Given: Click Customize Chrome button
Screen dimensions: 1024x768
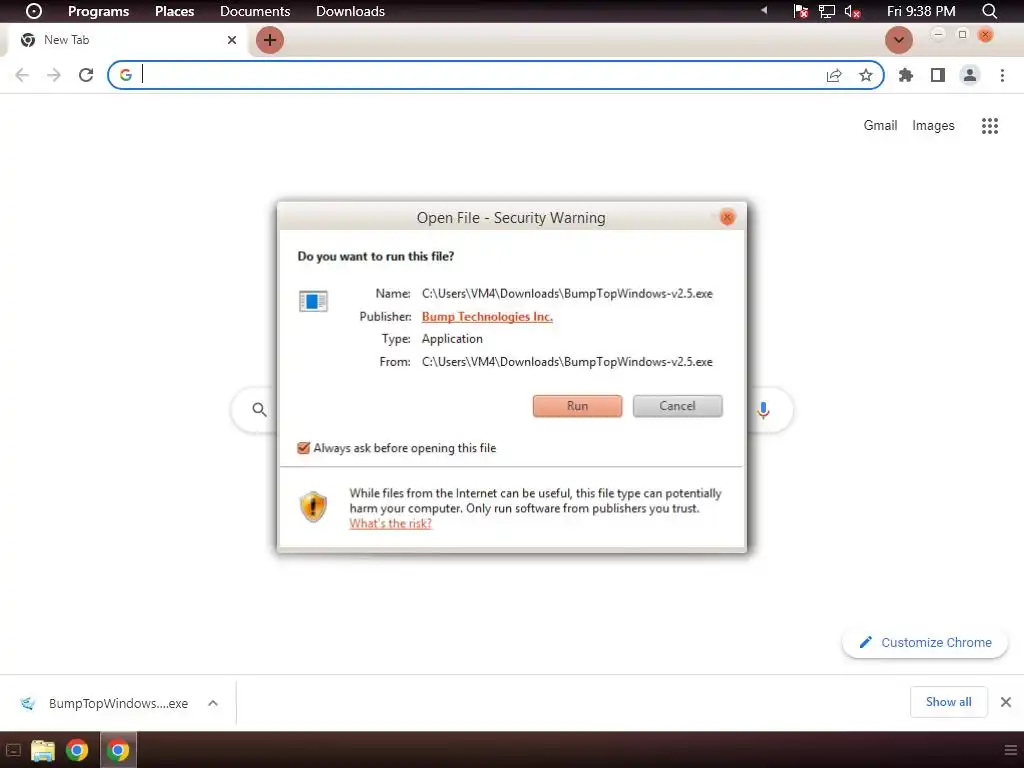Looking at the screenshot, I should pos(925,643).
